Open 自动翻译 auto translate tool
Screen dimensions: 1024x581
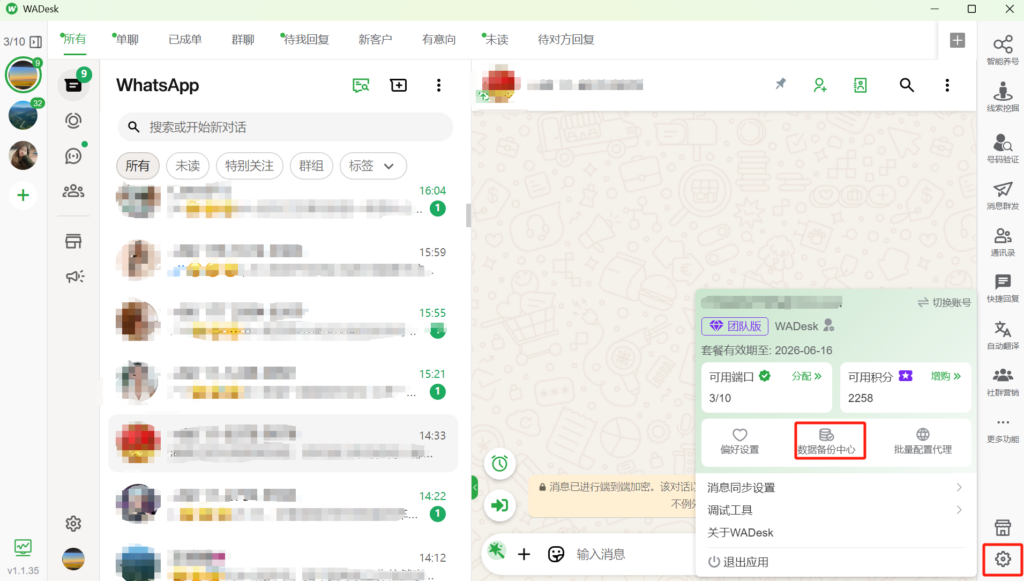coord(1002,335)
